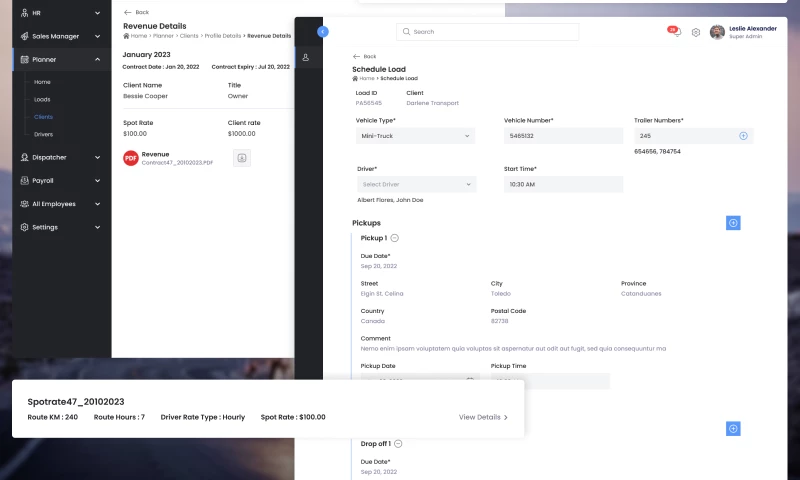Add a new pickup with plus button

pyautogui.click(x=733, y=223)
